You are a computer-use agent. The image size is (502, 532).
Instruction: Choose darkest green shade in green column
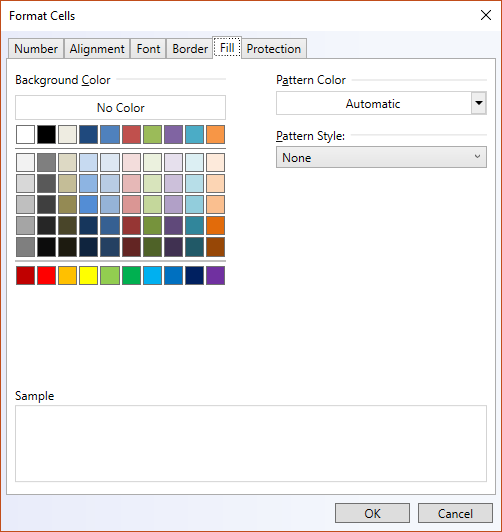(152, 247)
